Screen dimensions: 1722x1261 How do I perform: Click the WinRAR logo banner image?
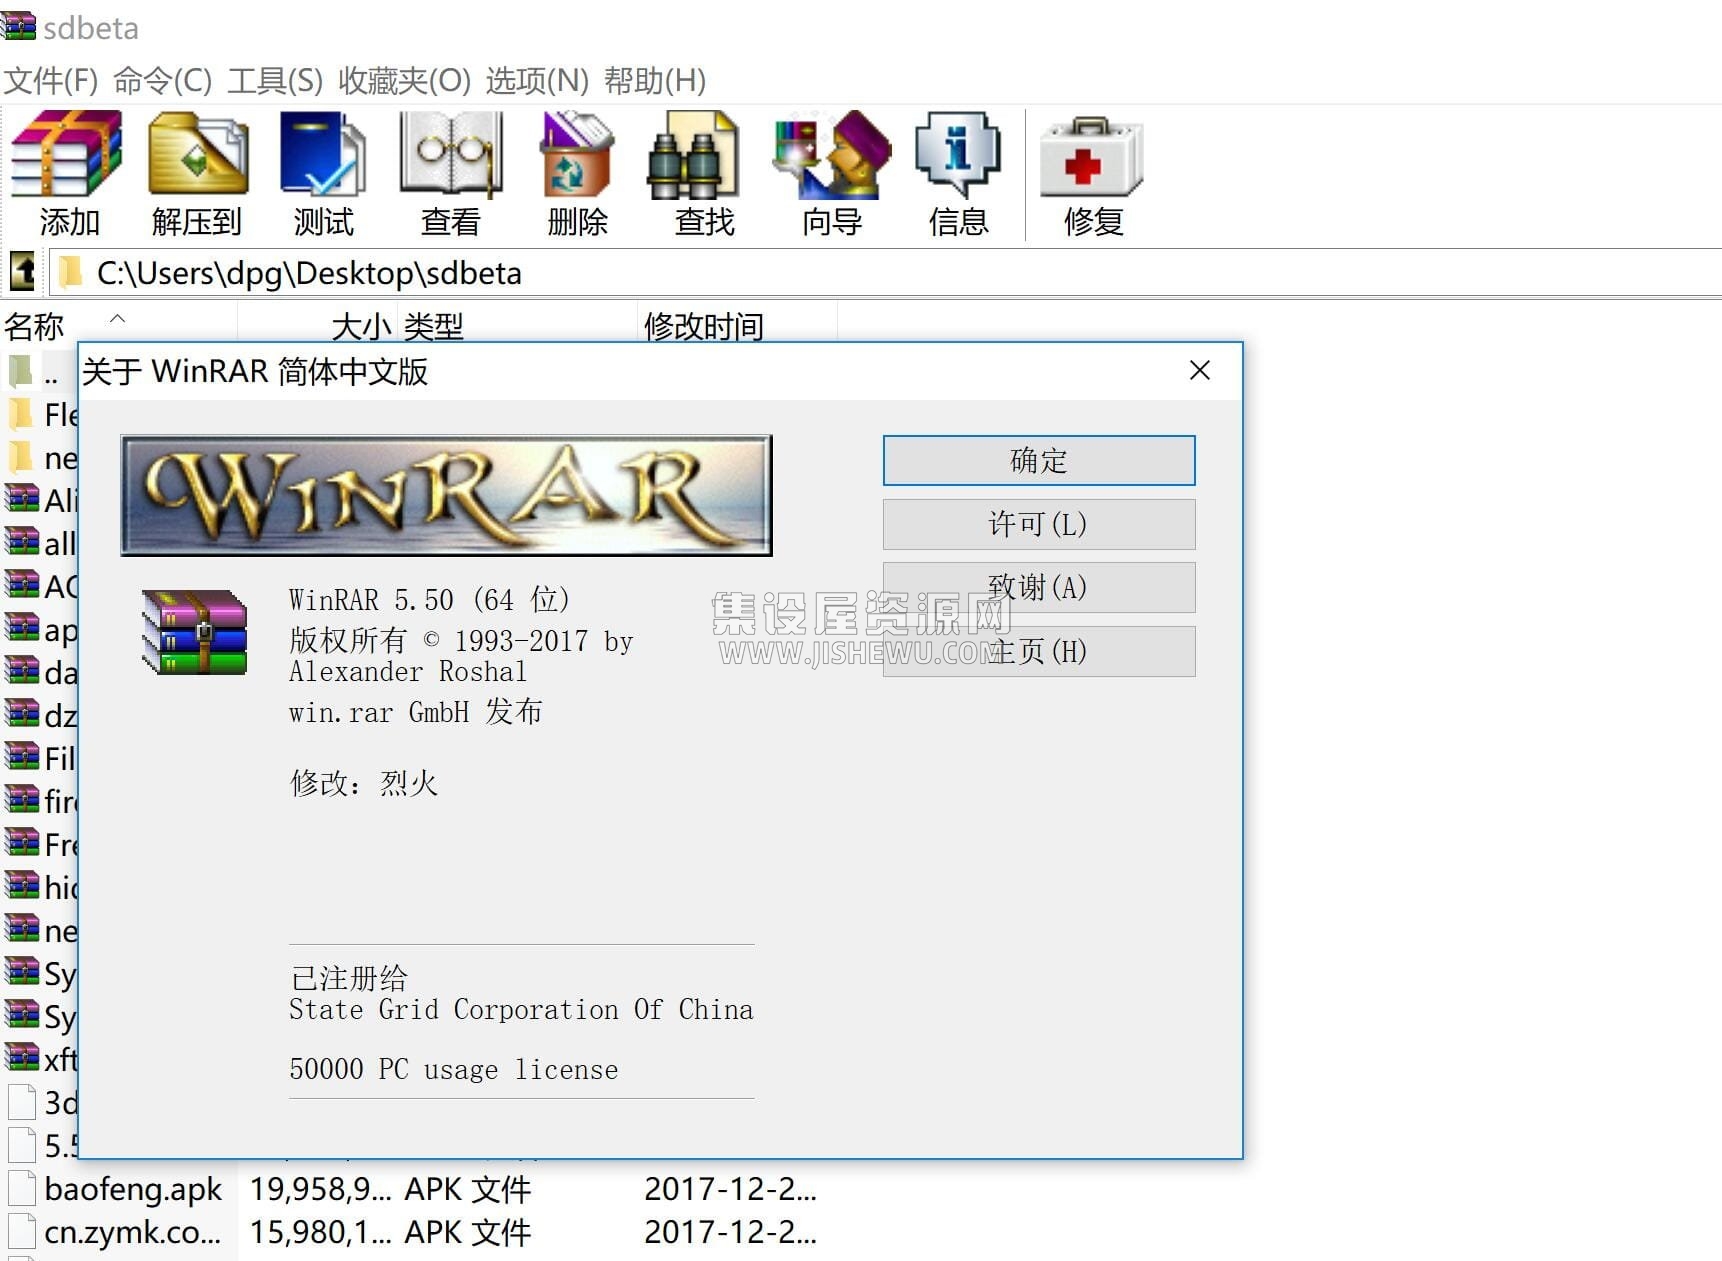pos(446,495)
